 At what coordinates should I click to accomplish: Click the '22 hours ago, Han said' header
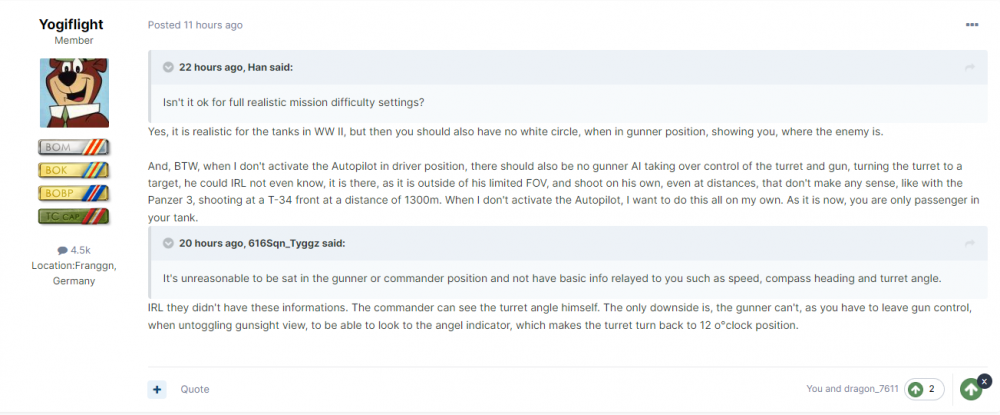235,68
